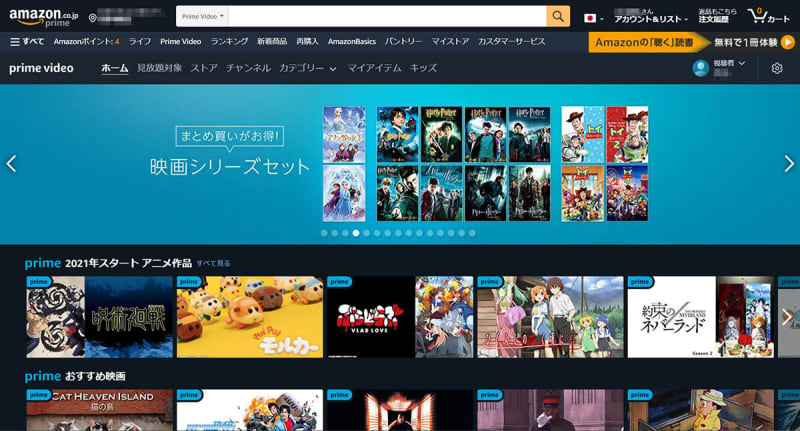
Task: Open the hamburger すべて menu
Action: coord(27,42)
